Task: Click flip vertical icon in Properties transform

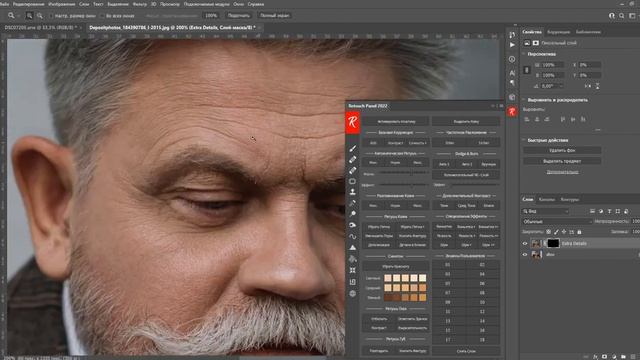Action: pos(597,86)
